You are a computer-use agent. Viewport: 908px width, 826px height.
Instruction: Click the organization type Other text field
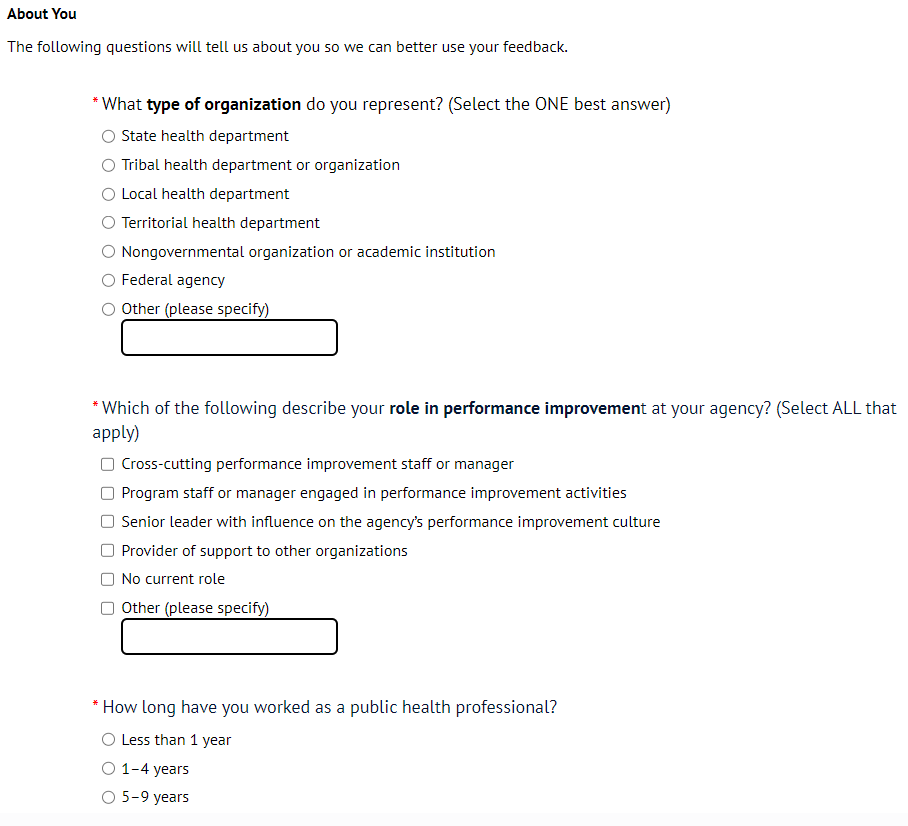[229, 338]
